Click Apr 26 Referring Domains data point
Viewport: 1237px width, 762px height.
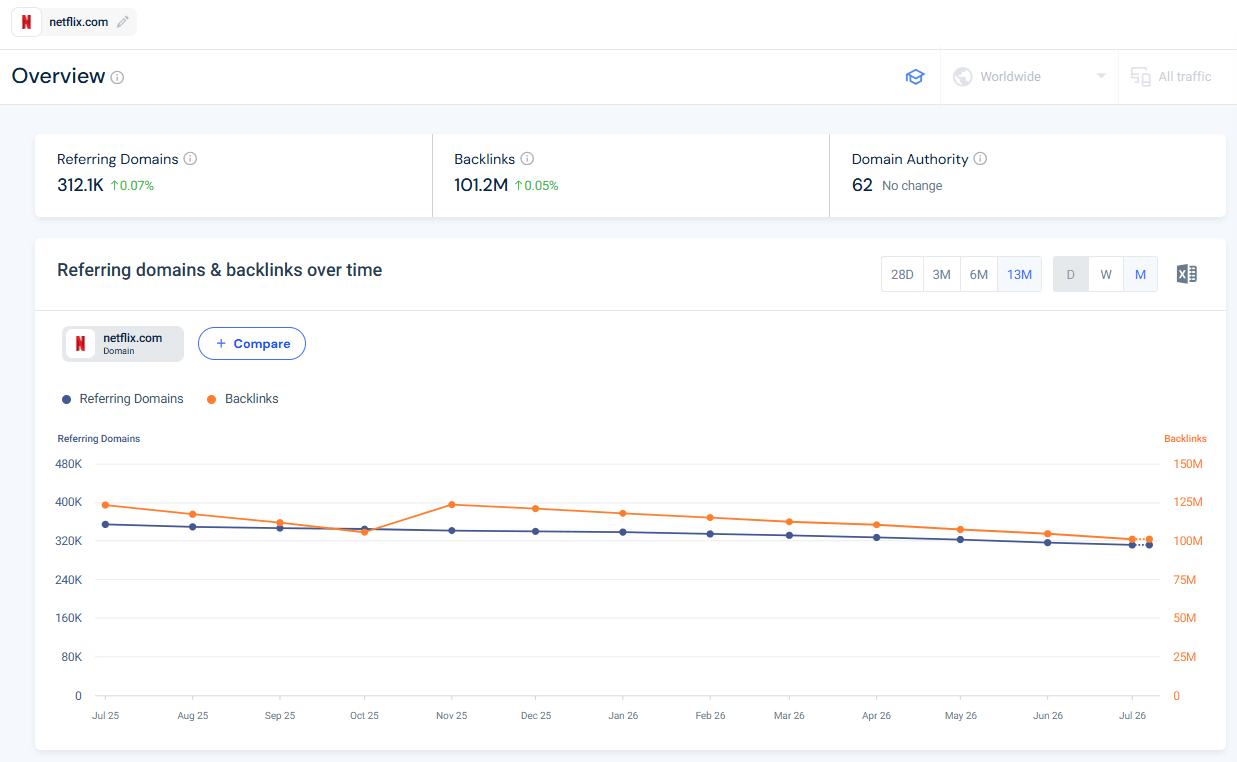(x=877, y=538)
